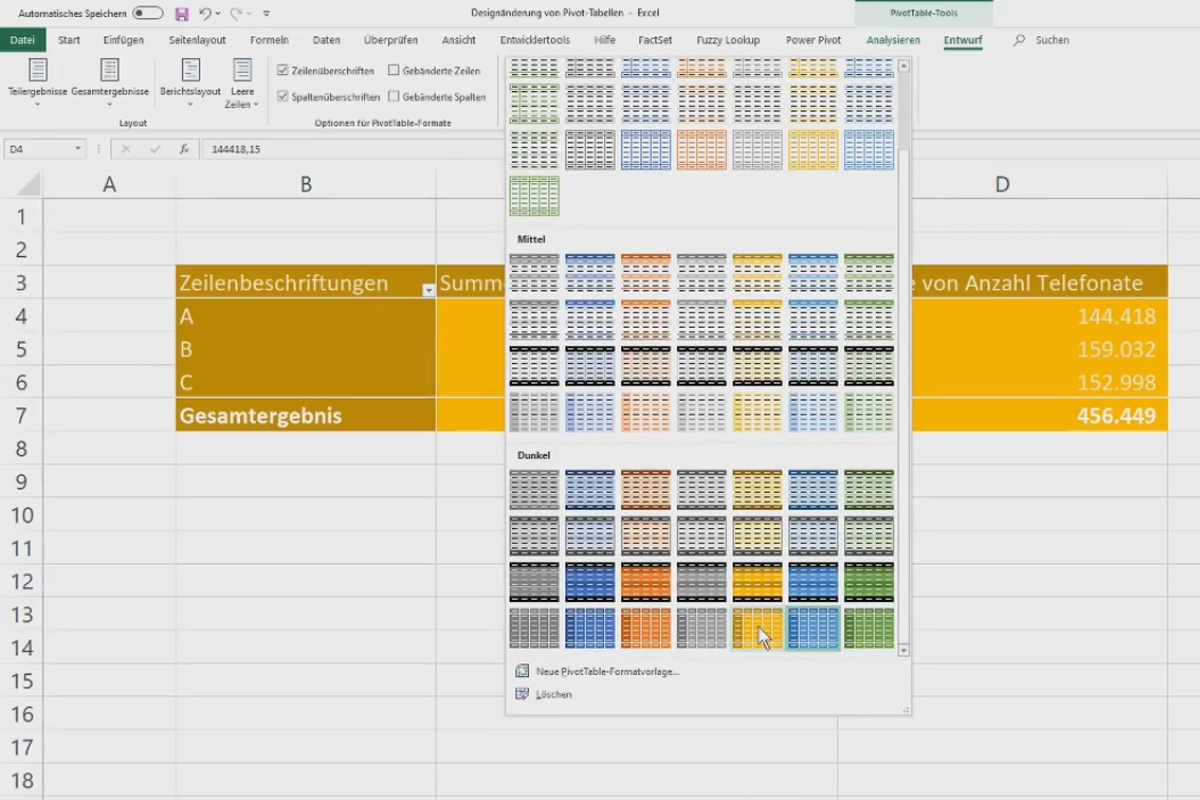Click the Undo arrow icon

tap(205, 14)
